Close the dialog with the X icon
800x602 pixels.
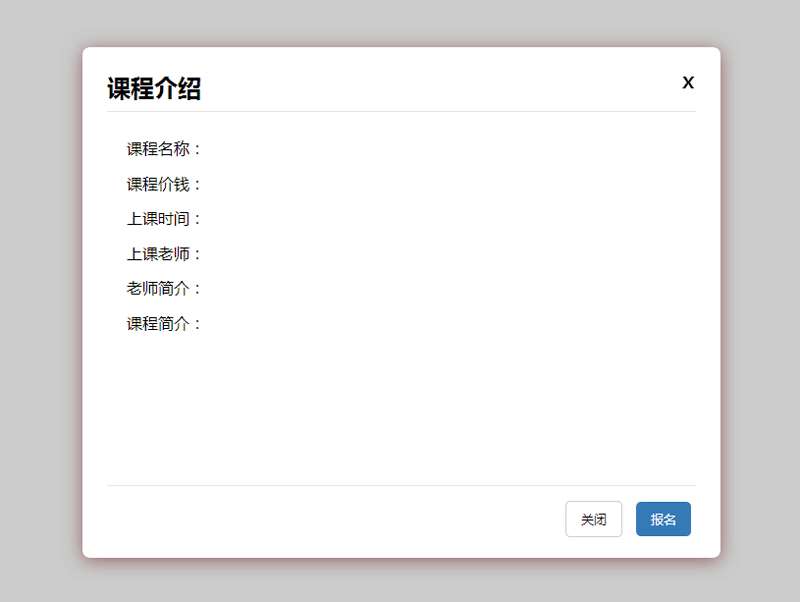click(x=688, y=83)
